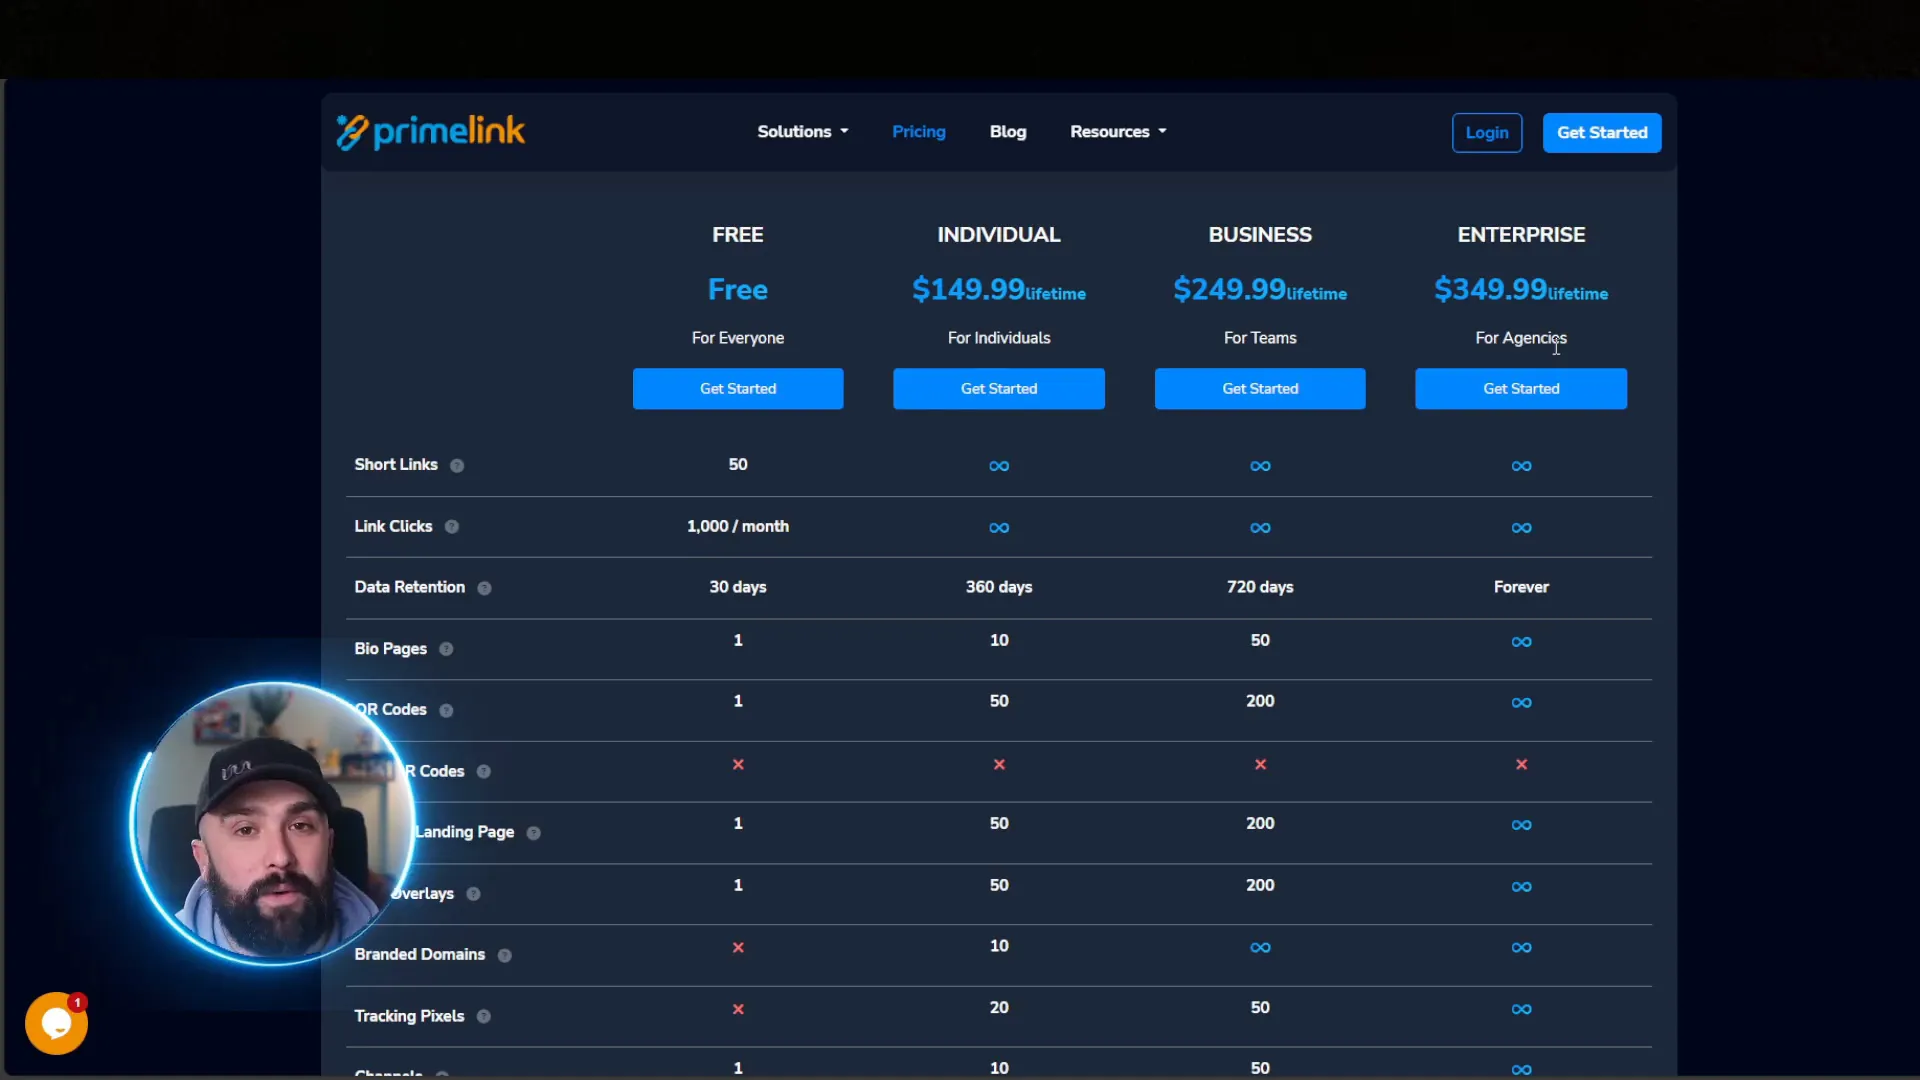
Task: Click Enterprise QR Codes infinity icon
Action: 1521,703
